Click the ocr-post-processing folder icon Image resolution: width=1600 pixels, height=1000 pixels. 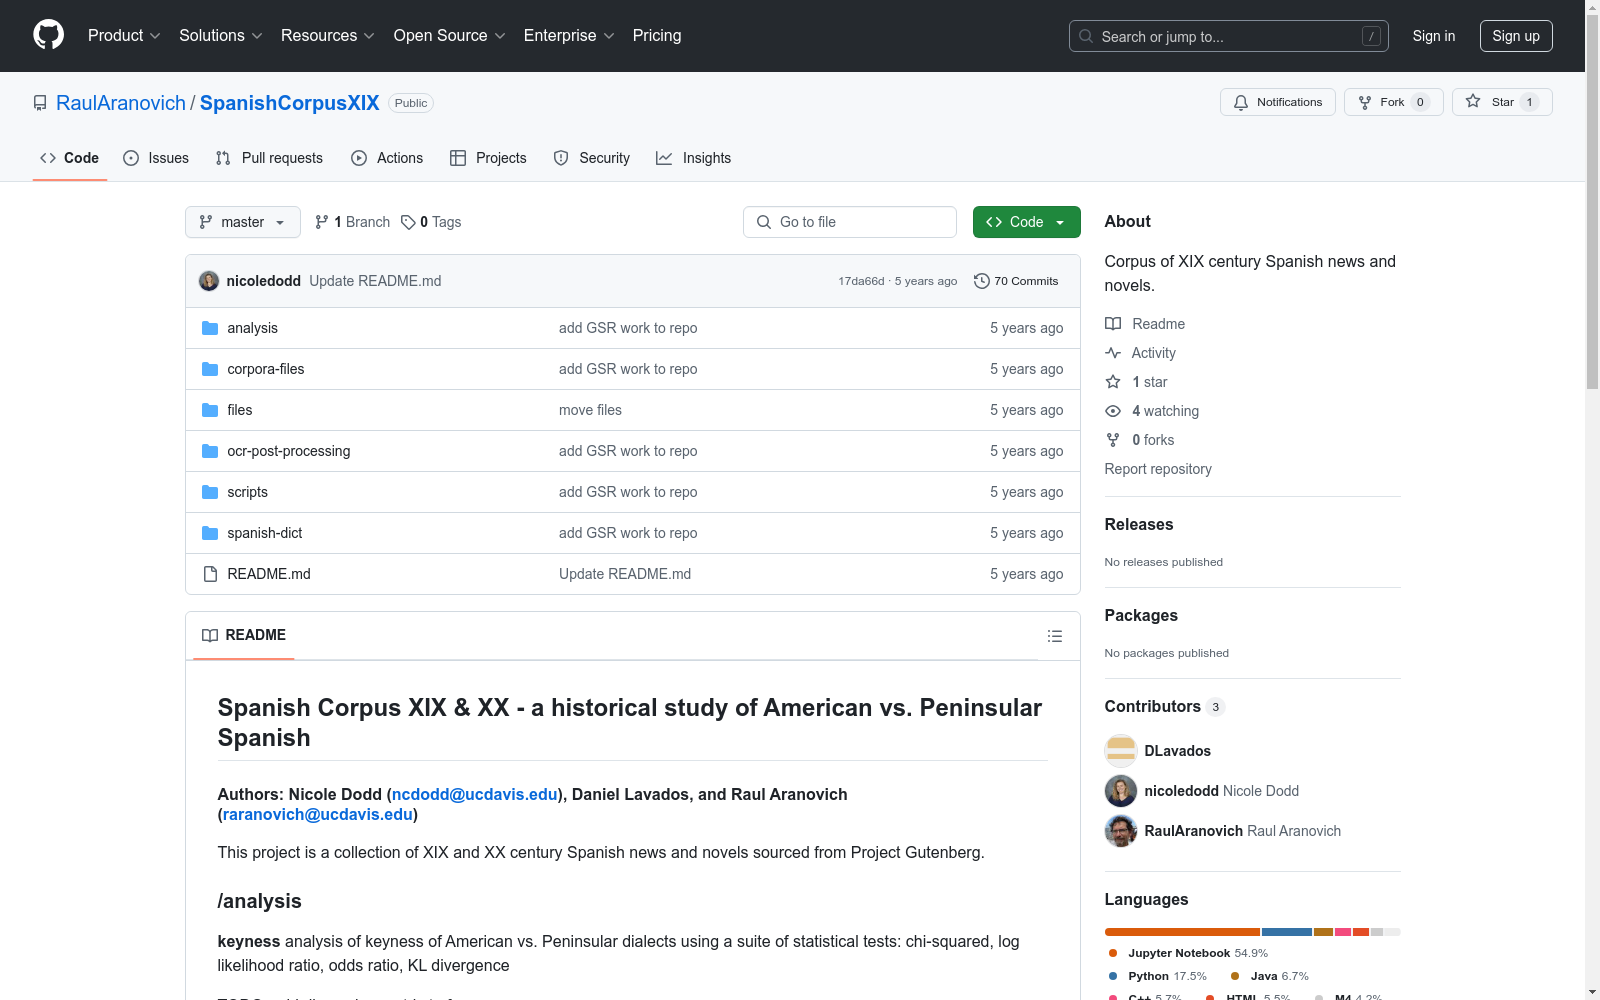[210, 451]
